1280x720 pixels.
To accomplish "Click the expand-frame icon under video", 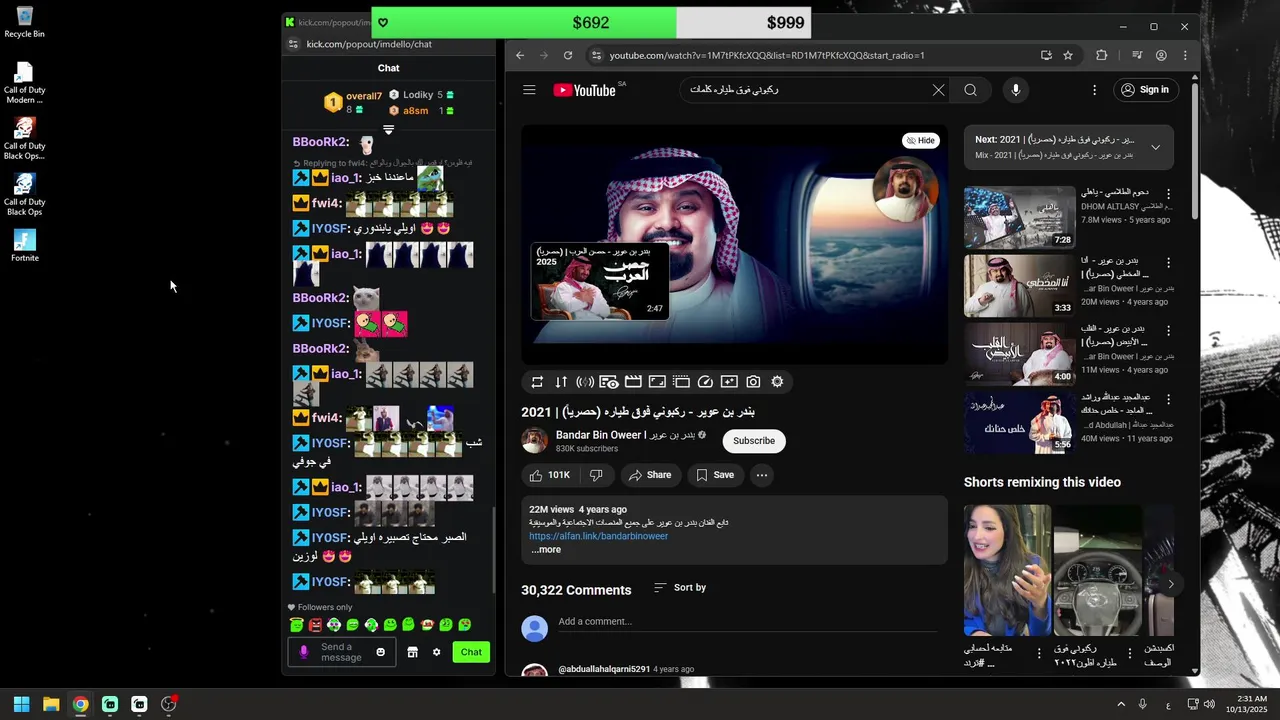I will [657, 382].
